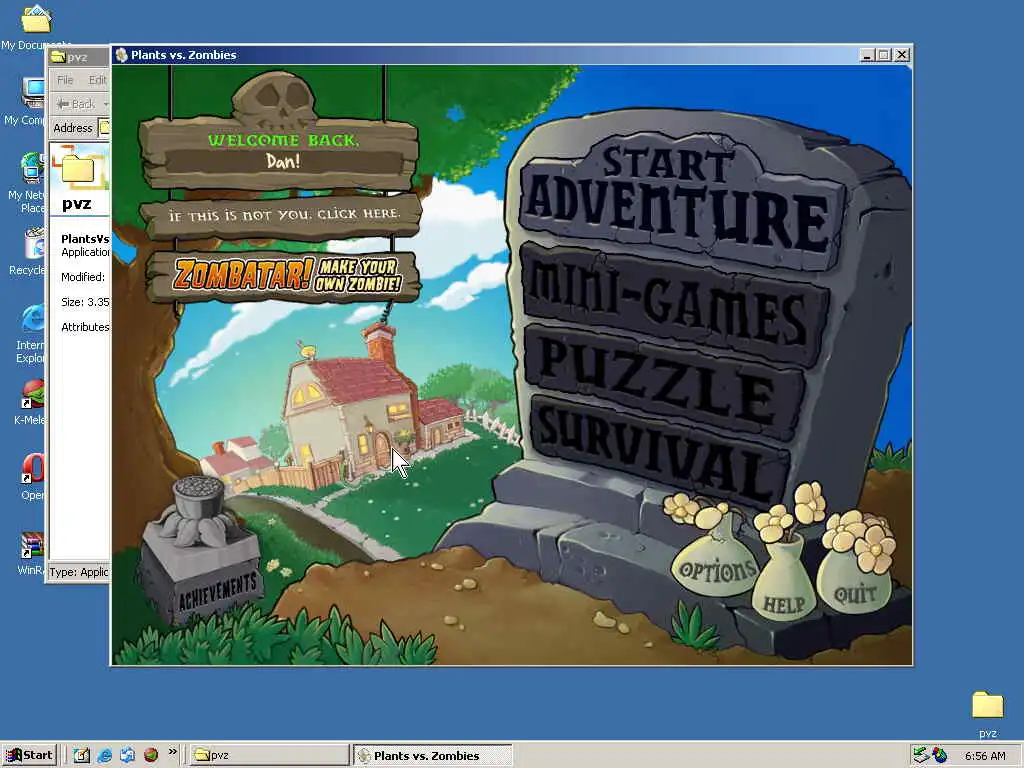Start the Adventure mode on the tombstone
Viewport: 1024px width, 768px height.
tap(679, 199)
